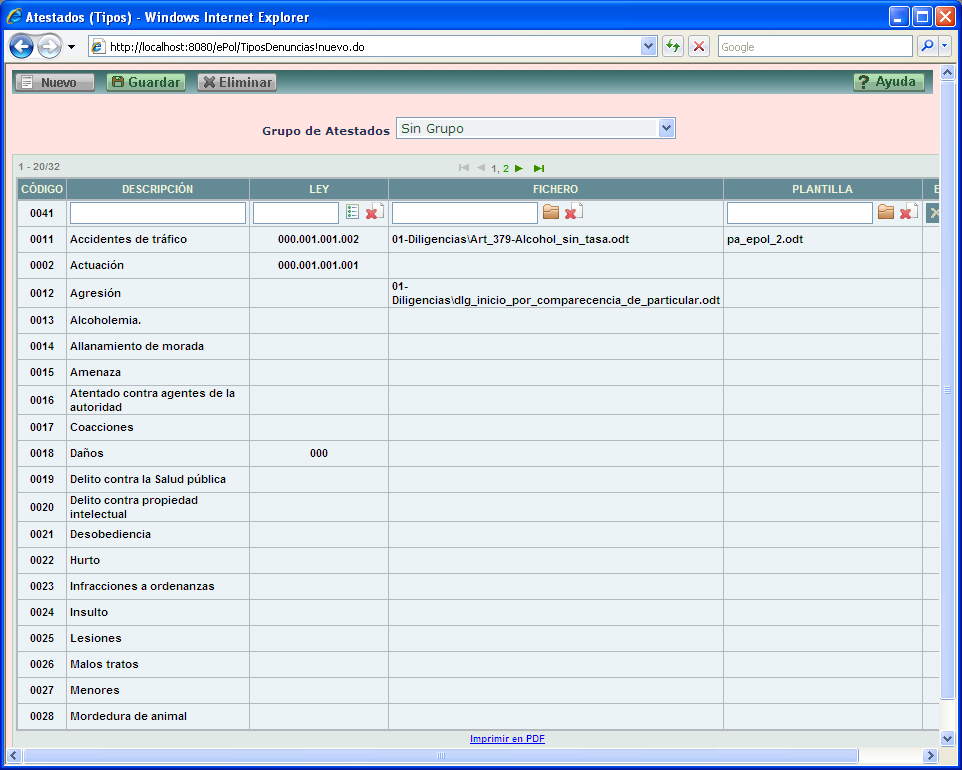
Task: Clear the Fichero field with red X
Action: [x=572, y=212]
